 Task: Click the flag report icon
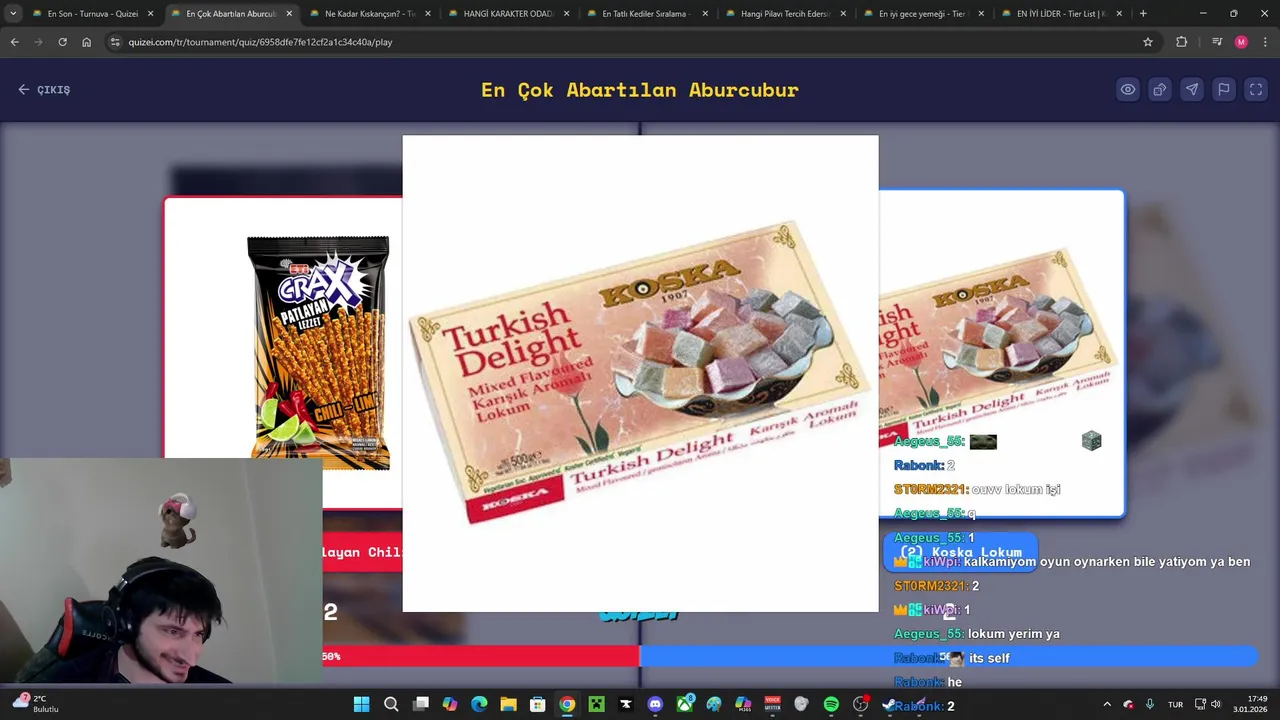click(x=1224, y=89)
